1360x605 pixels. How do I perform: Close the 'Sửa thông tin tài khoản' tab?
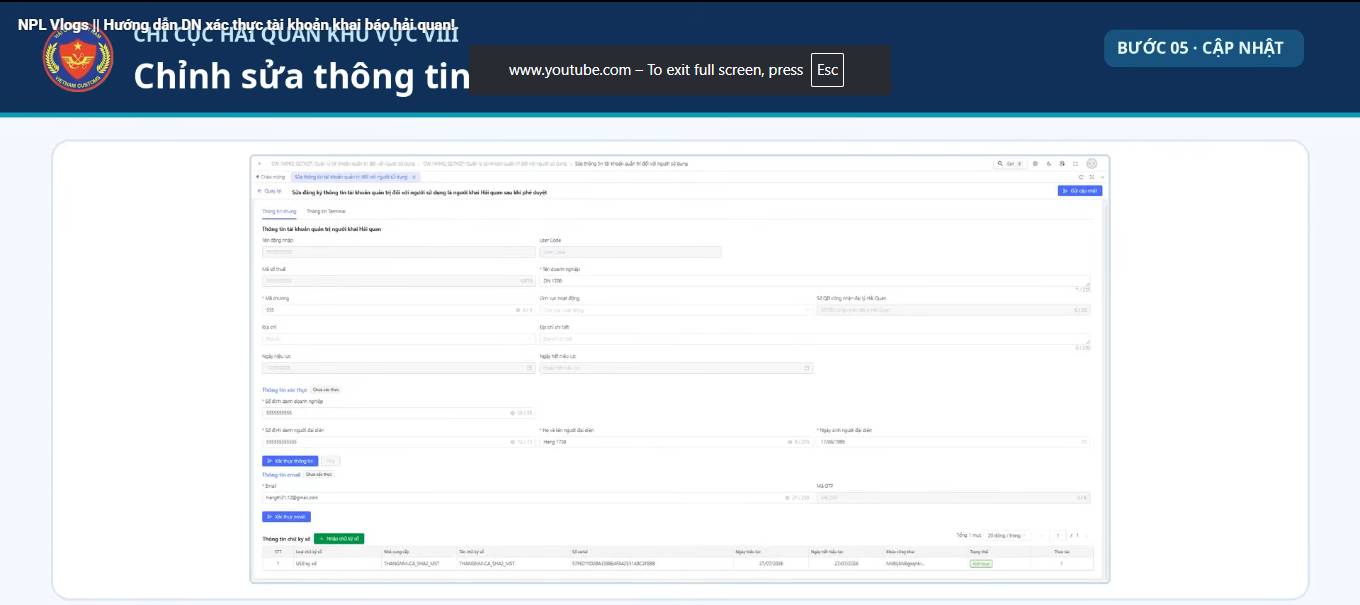(x=414, y=177)
